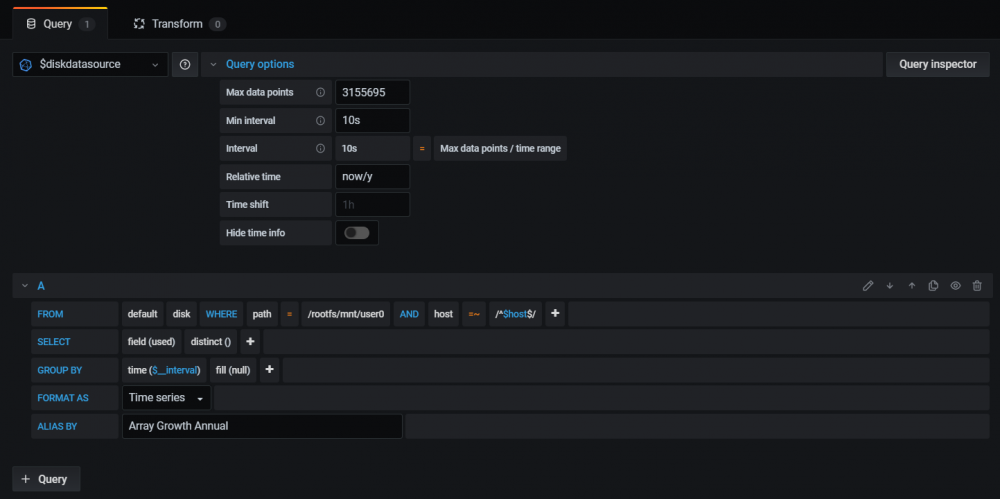Screen dimensions: 1000x499
Task: Duplicate query A
Action: (933, 286)
